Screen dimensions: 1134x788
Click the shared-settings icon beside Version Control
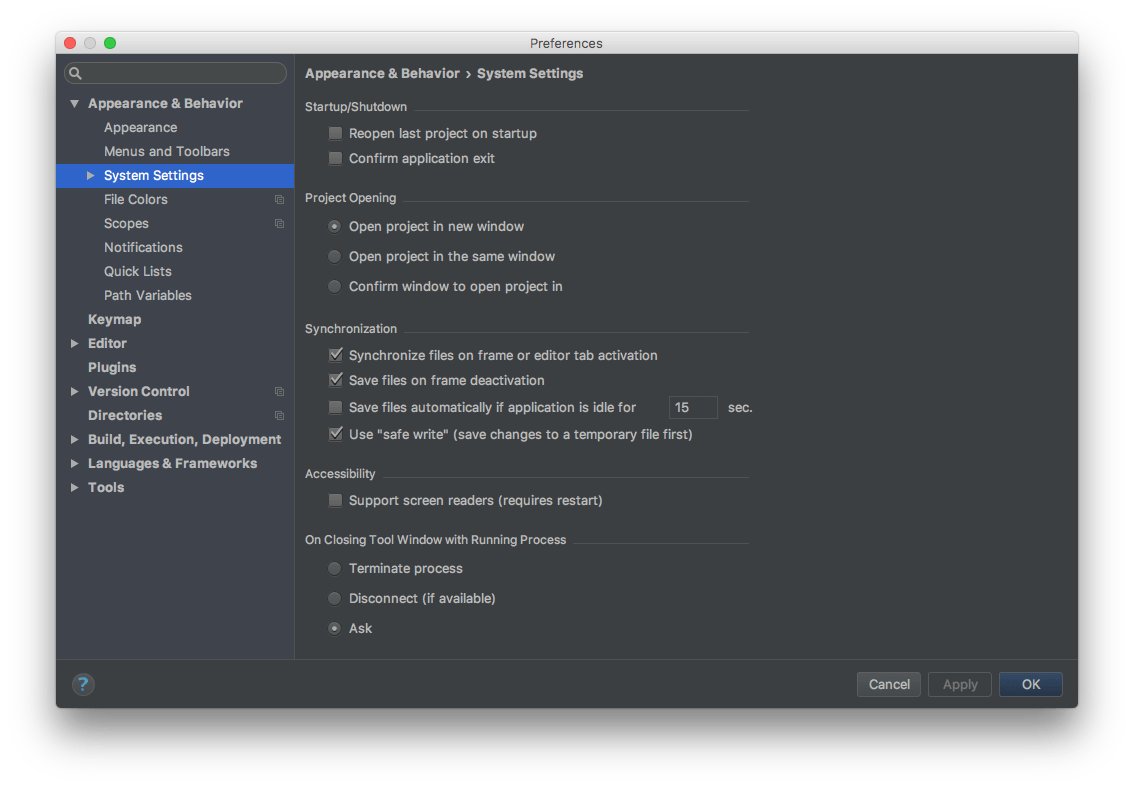(279, 391)
